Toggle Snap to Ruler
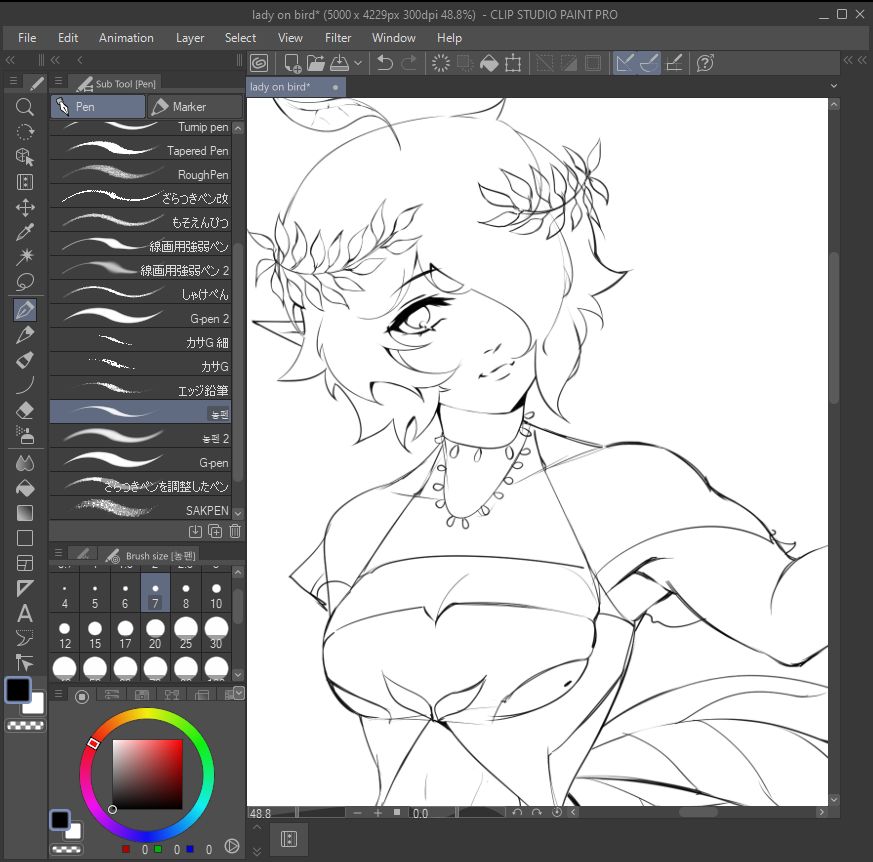The width and height of the screenshot is (873, 862). tap(625, 63)
